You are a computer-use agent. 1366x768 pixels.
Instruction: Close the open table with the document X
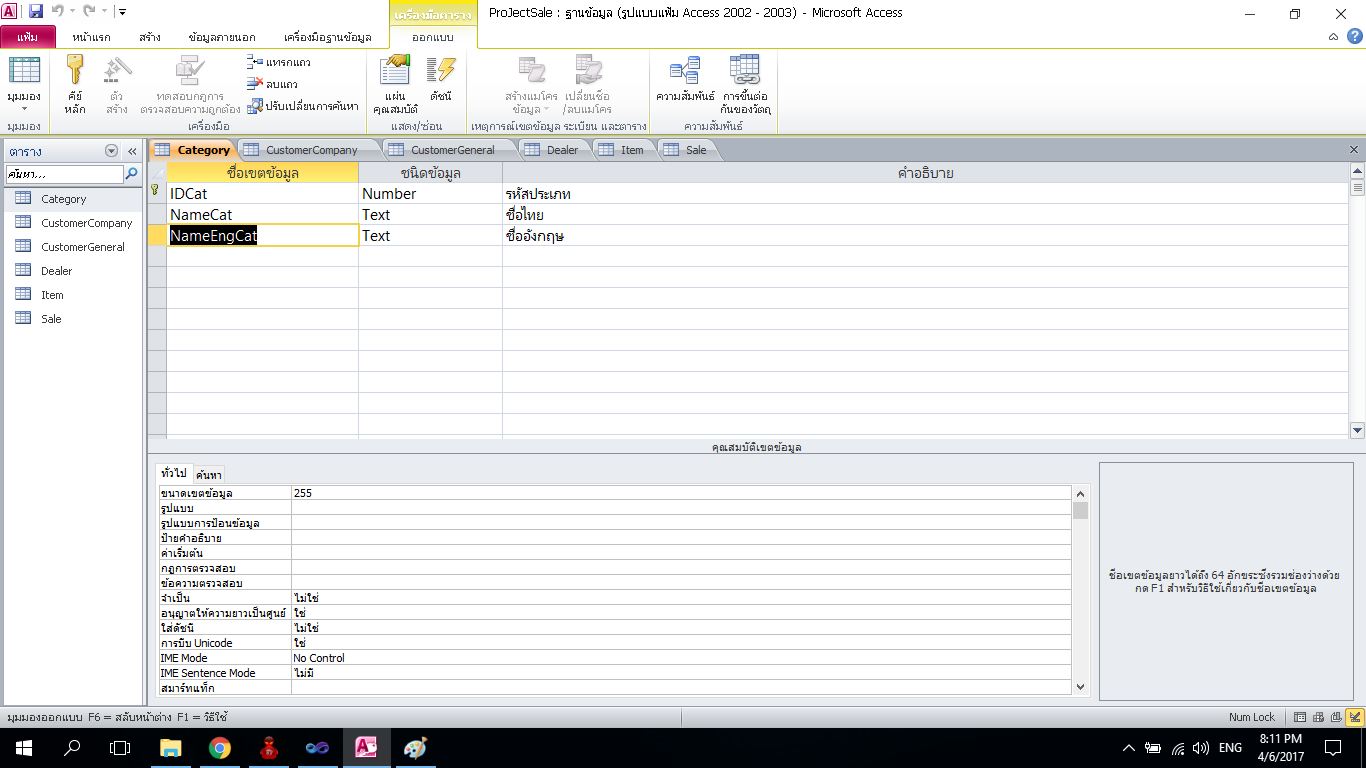[1354, 150]
